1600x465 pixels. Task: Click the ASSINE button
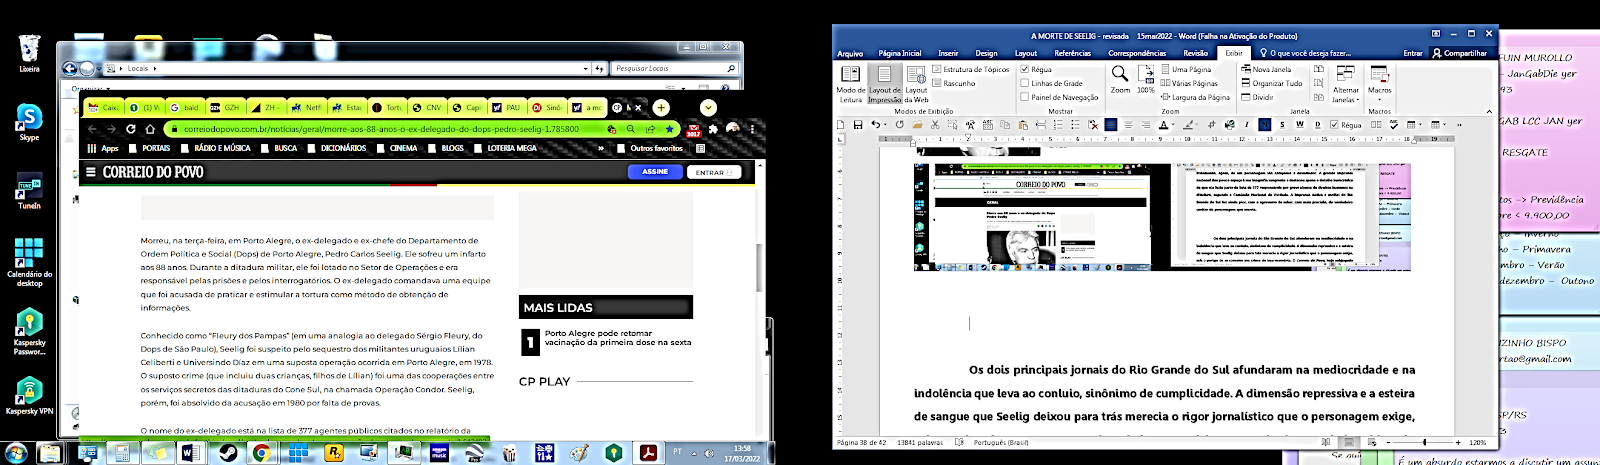[655, 172]
